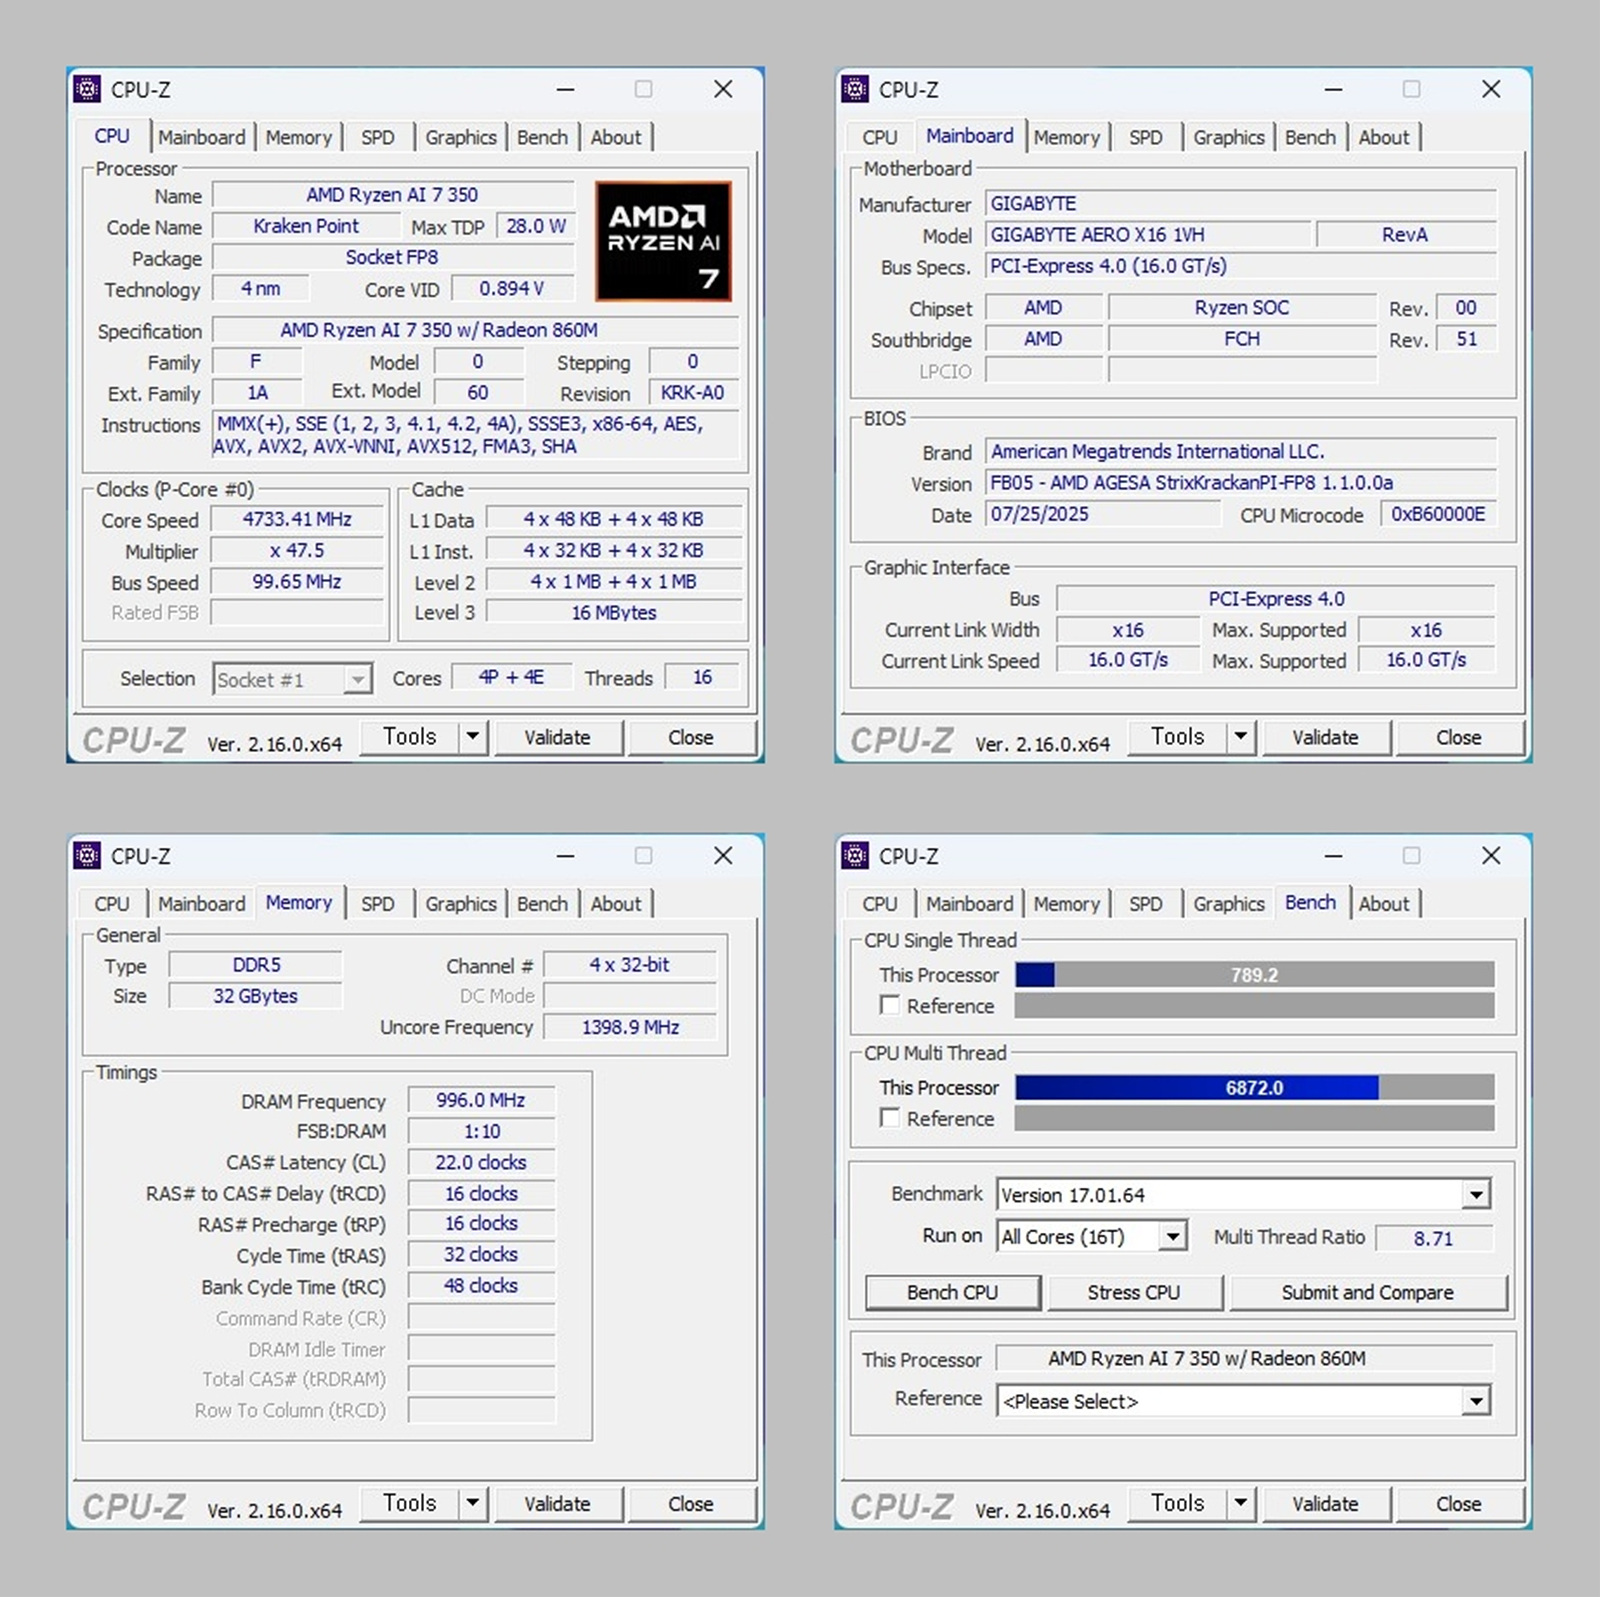This screenshot has height=1597, width=1600.
Task: Click the Bench CPU button
Action: (952, 1292)
